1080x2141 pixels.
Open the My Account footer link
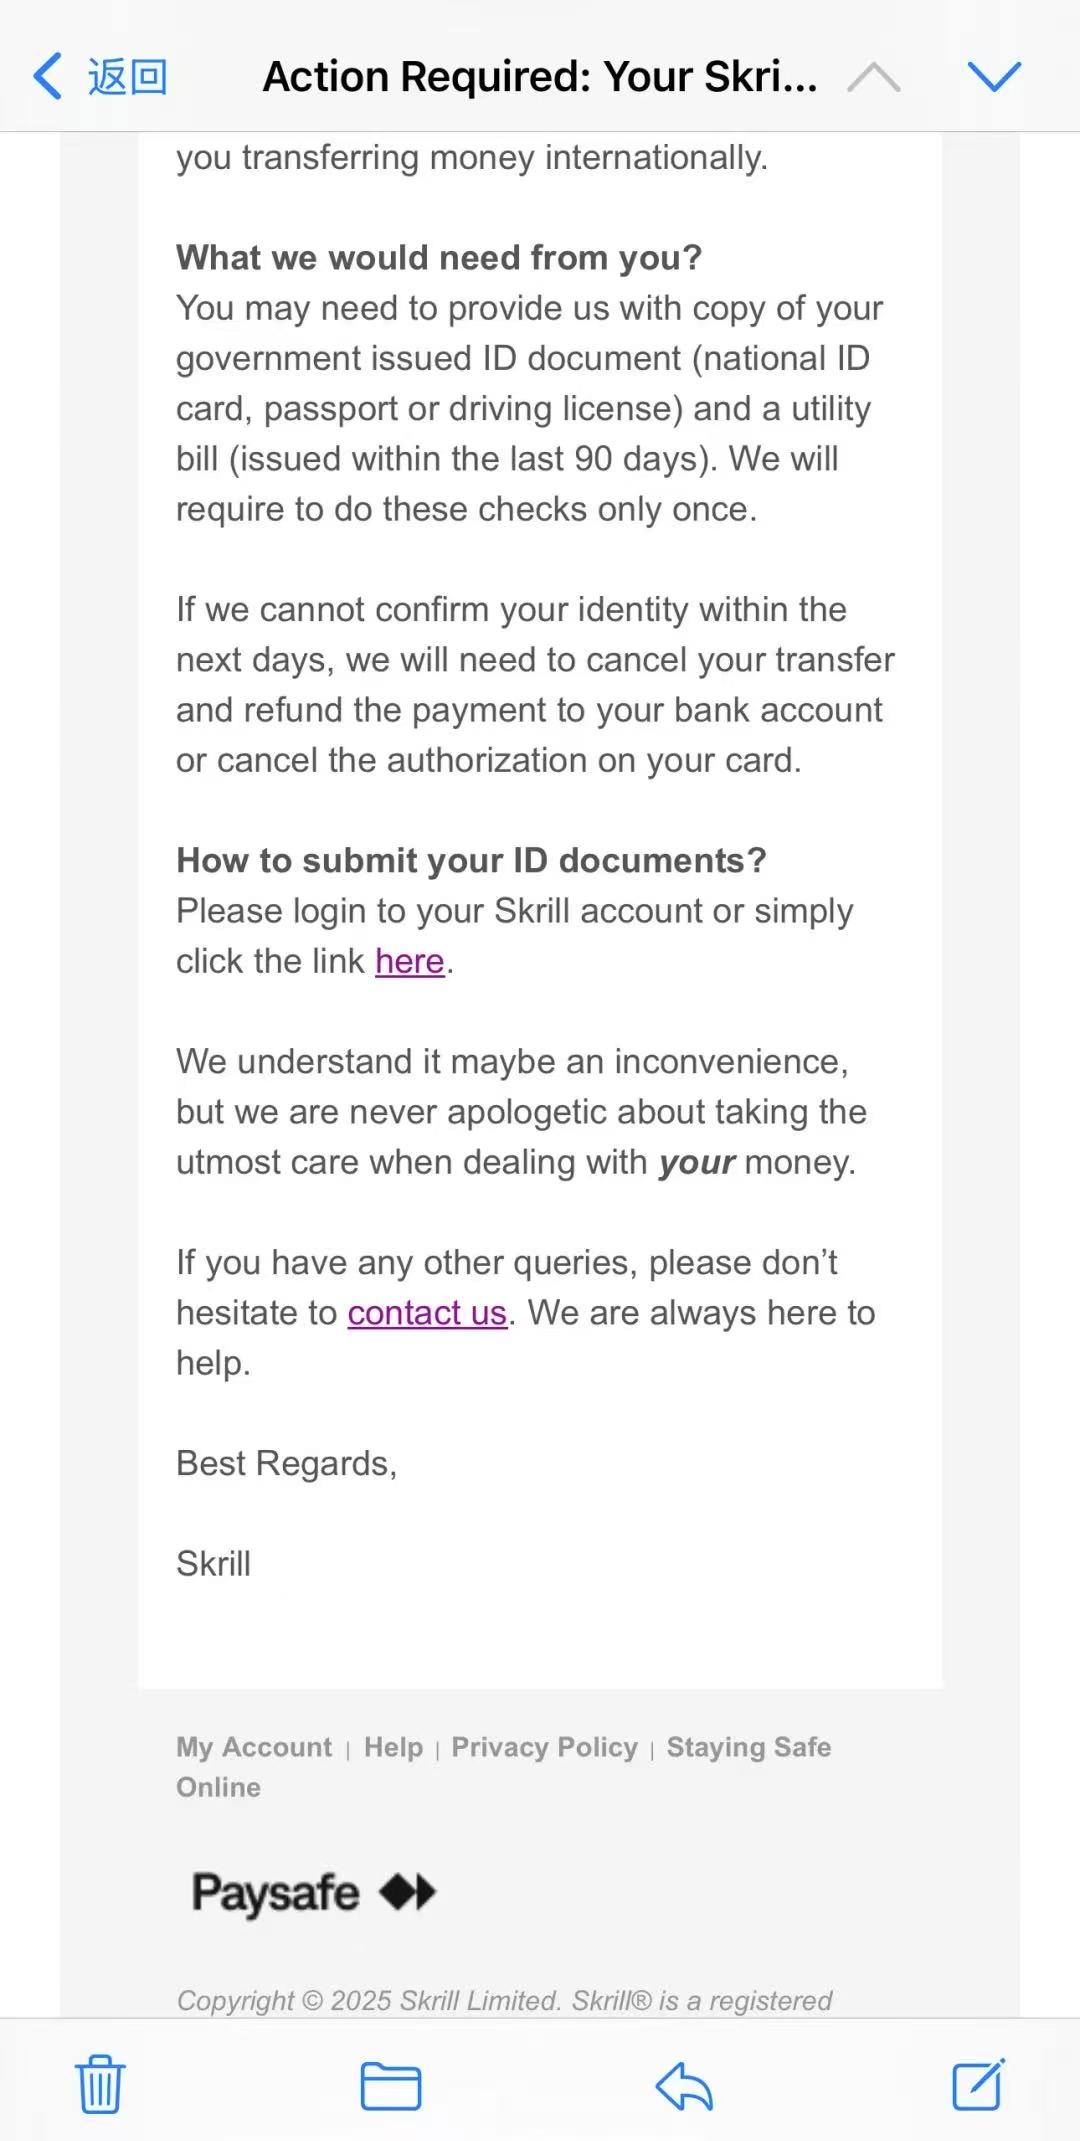click(x=254, y=1747)
